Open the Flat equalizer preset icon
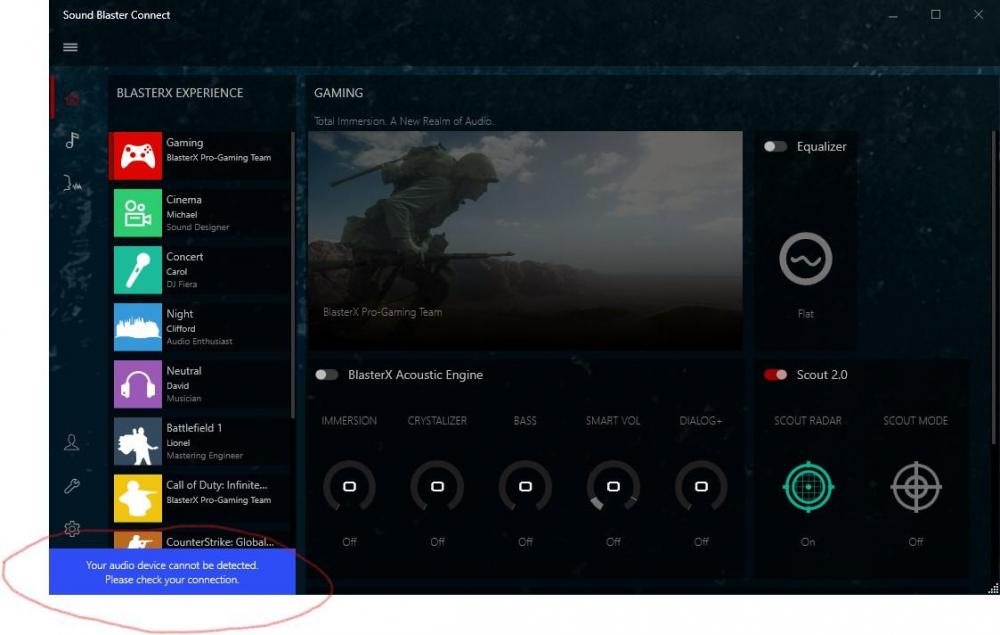1000x635 pixels. [x=805, y=259]
